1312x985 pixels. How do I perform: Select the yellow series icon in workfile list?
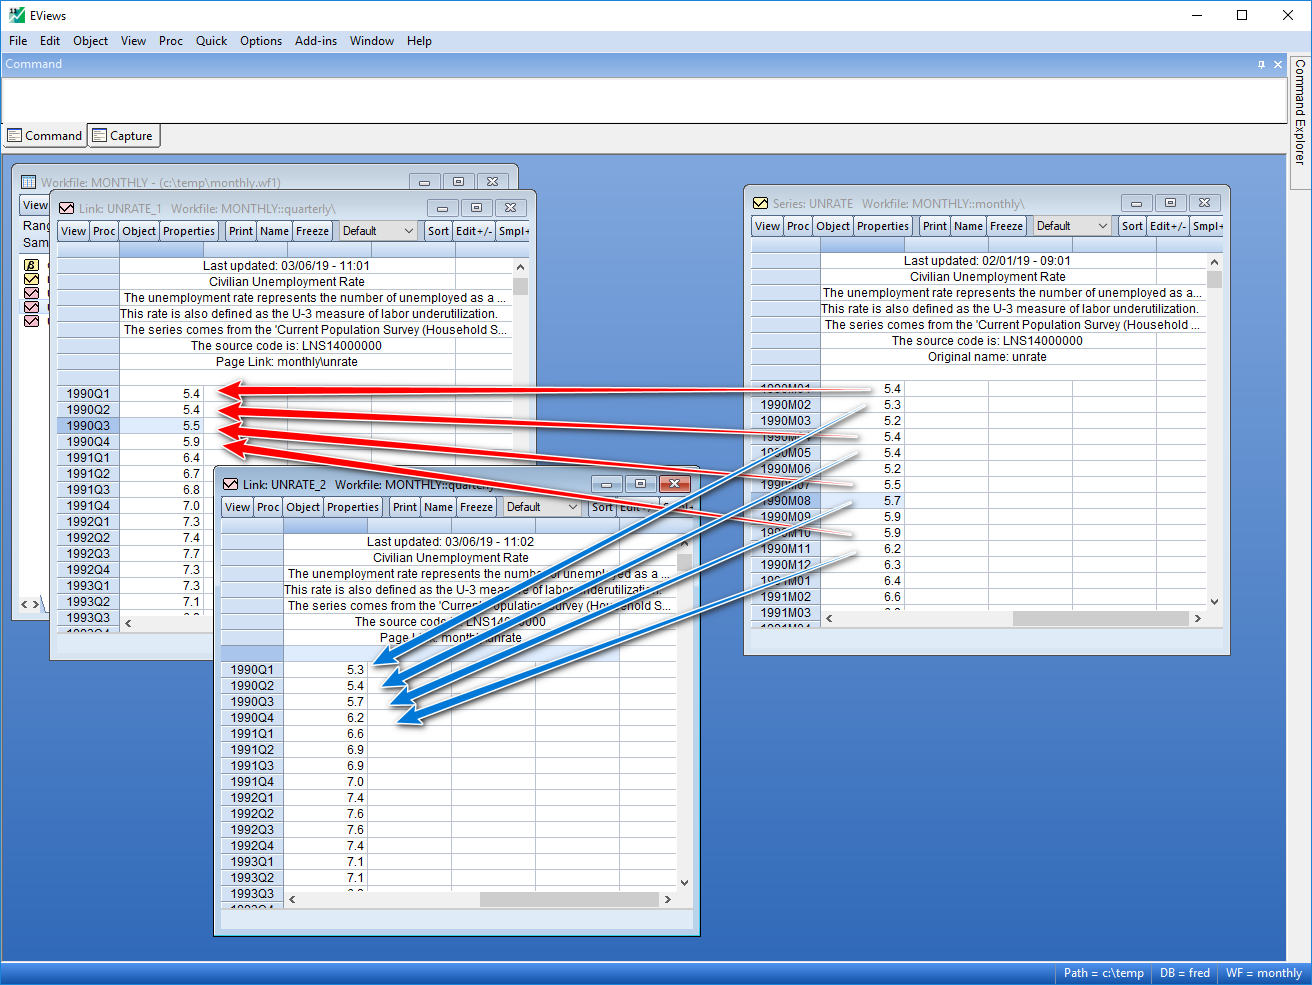click(x=31, y=279)
